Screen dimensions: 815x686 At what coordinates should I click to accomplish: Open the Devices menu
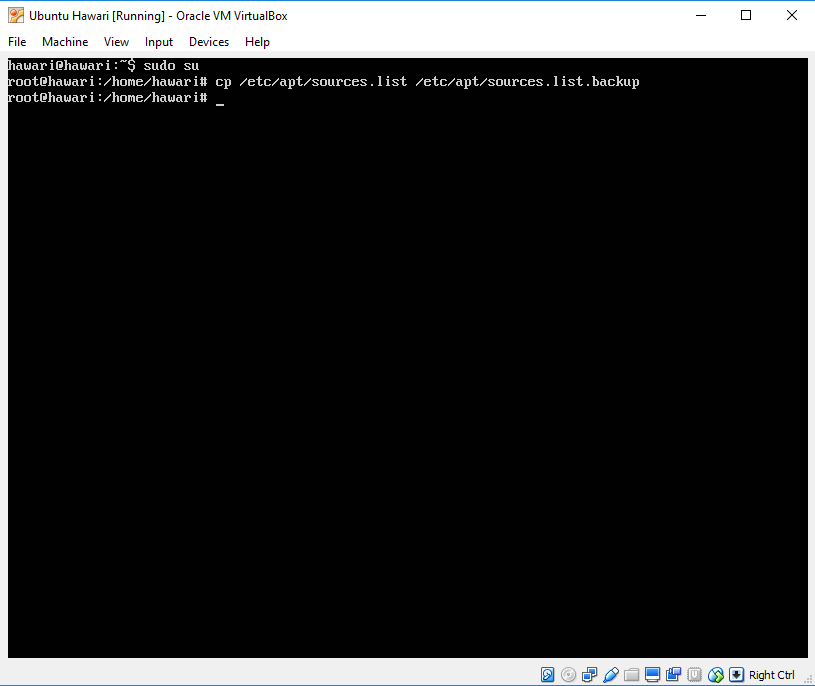click(x=208, y=42)
